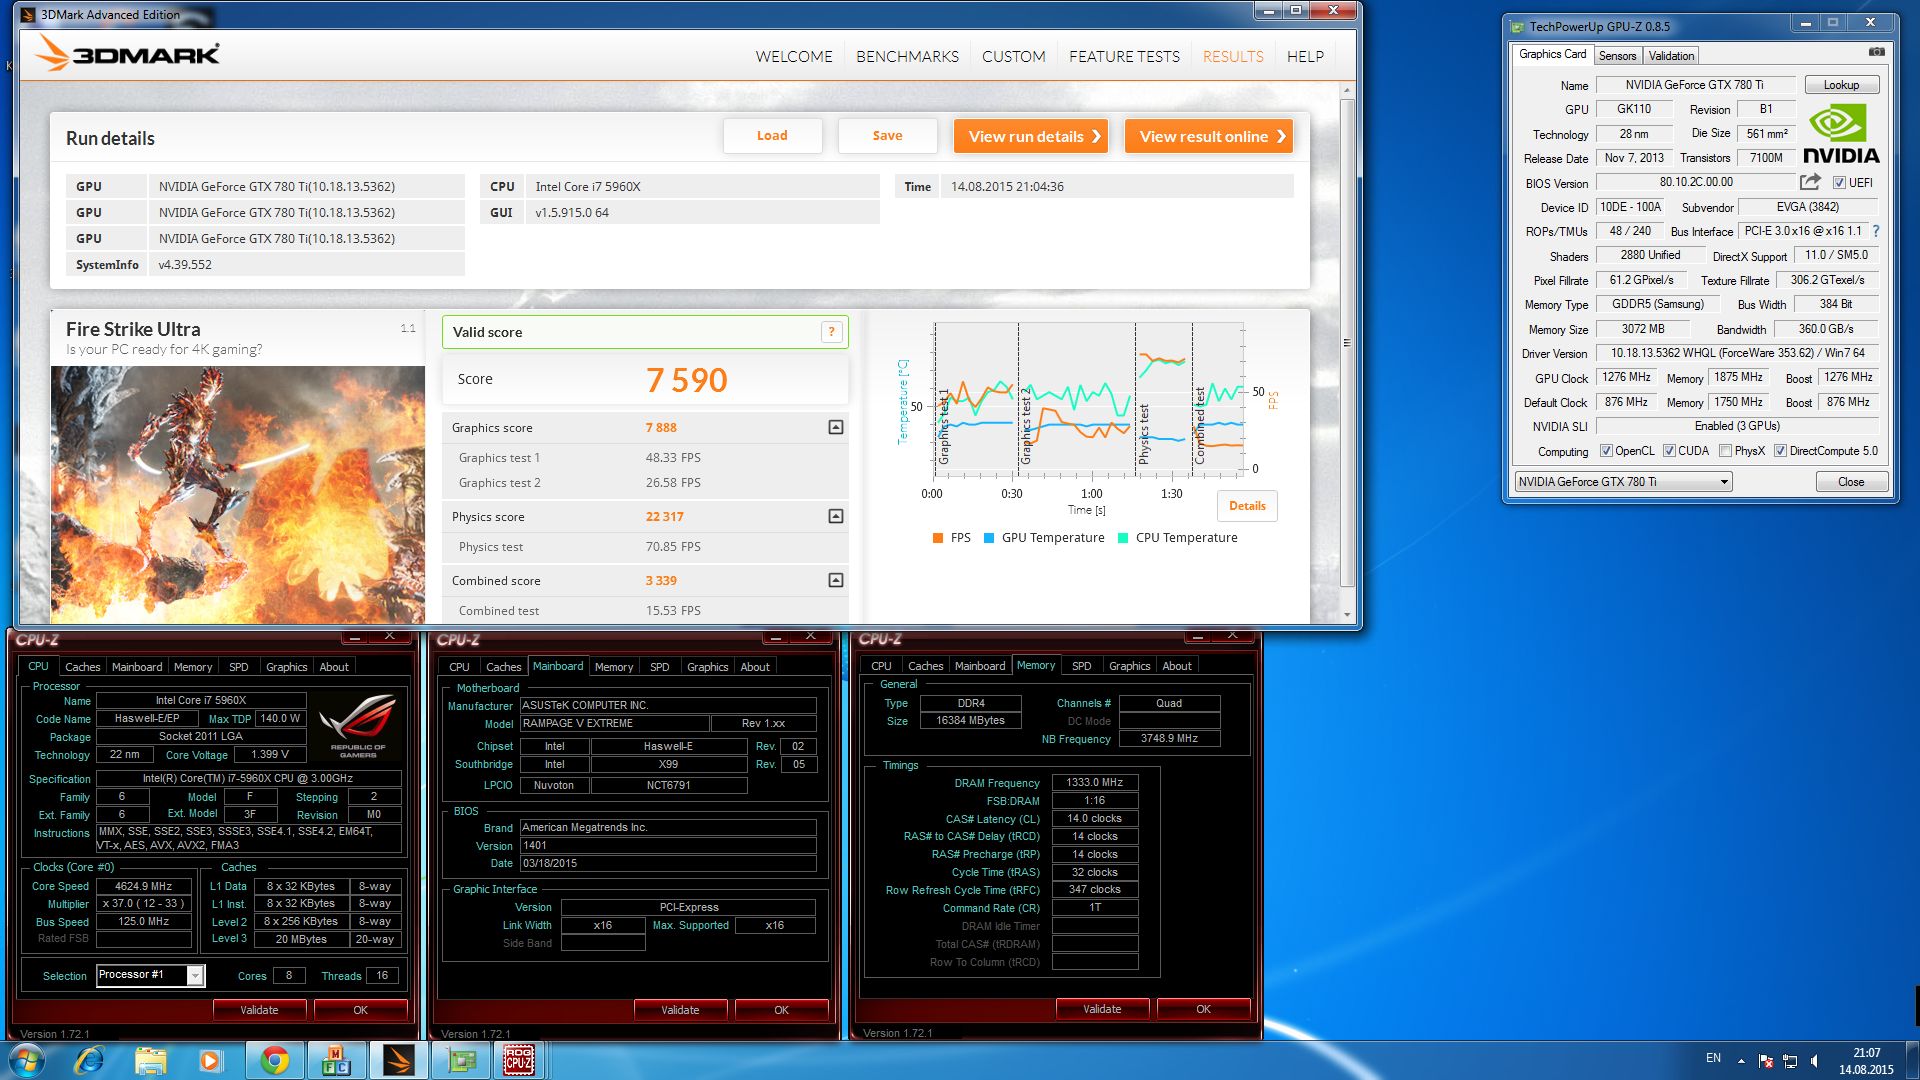Click the Republic of Gamers logo in CPU-Z
Screen dimensions: 1920x1080
click(x=357, y=728)
